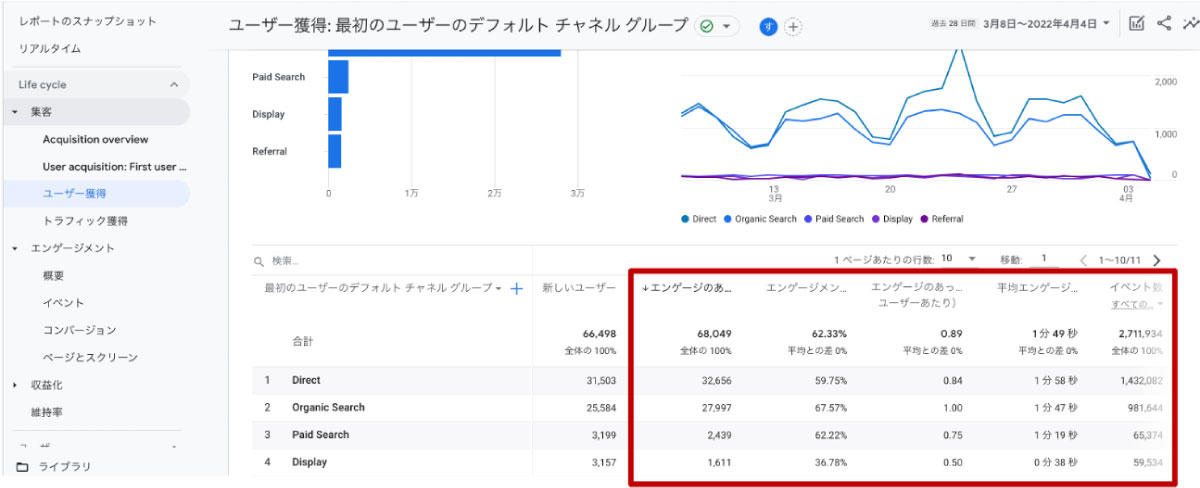Click the report title ユーザー獲得 heading
This screenshot has height=488, width=1200.
click(x=459, y=25)
